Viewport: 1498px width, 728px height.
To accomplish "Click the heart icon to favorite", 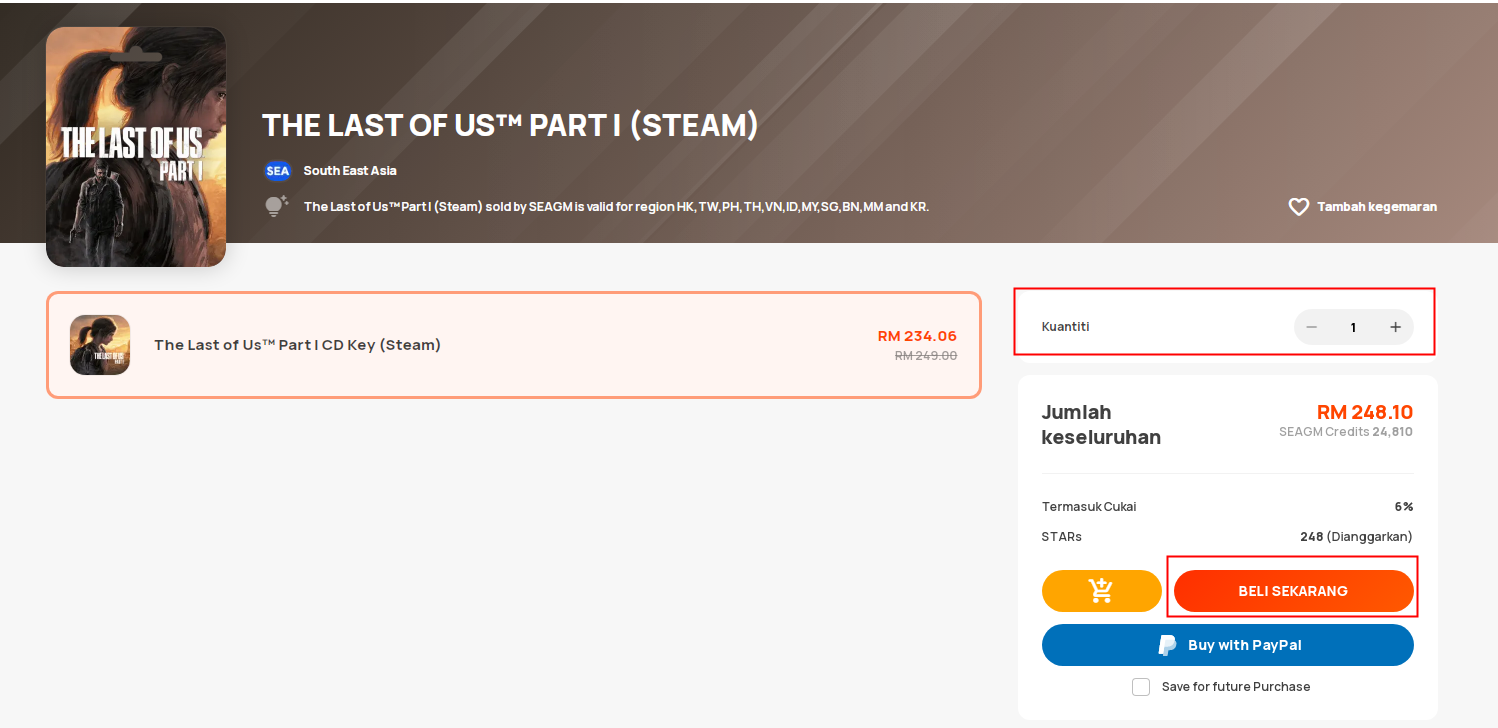I will point(1298,207).
